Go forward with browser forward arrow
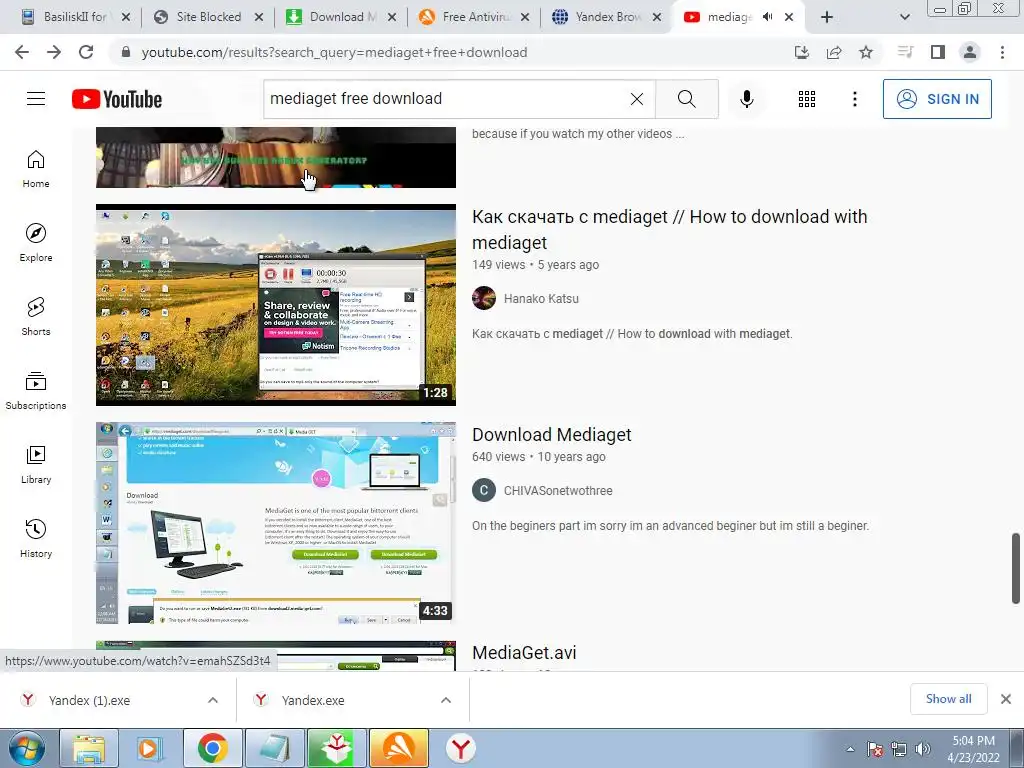Viewport: 1024px width, 768px height. pos(54,52)
